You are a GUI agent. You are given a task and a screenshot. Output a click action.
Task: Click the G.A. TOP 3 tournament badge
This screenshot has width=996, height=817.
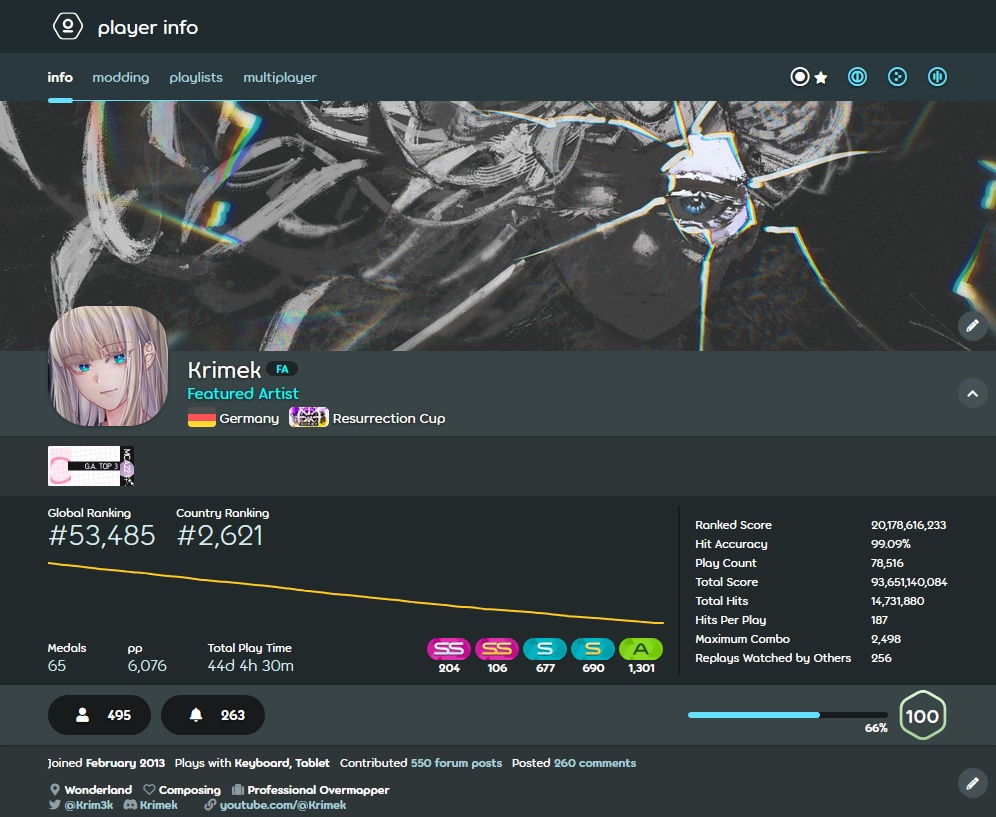(91, 466)
